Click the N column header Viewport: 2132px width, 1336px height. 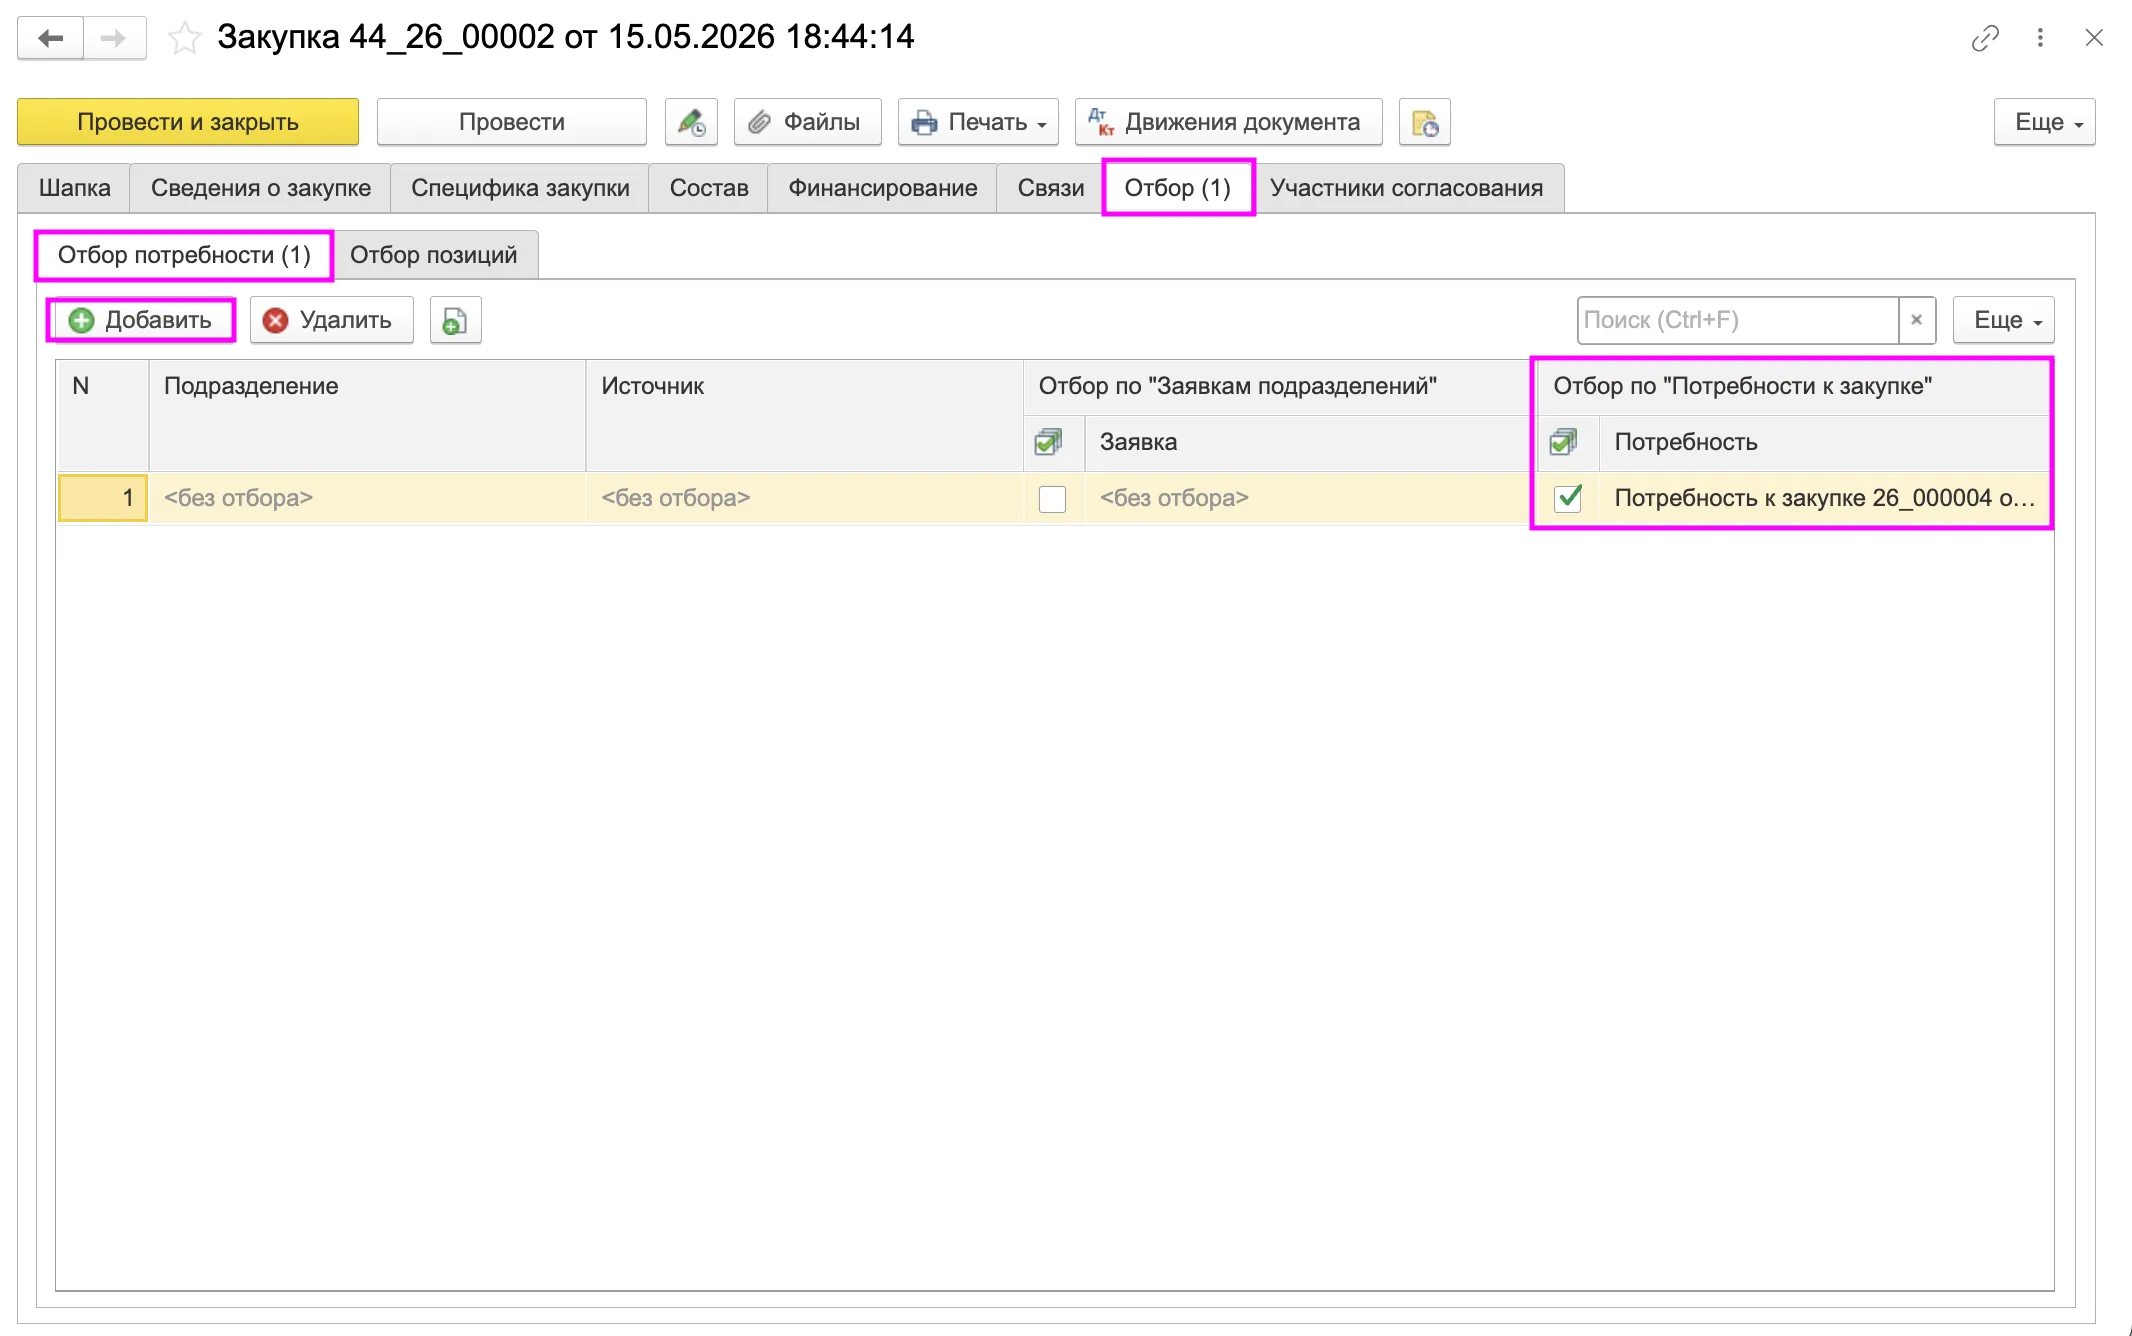click(x=103, y=414)
